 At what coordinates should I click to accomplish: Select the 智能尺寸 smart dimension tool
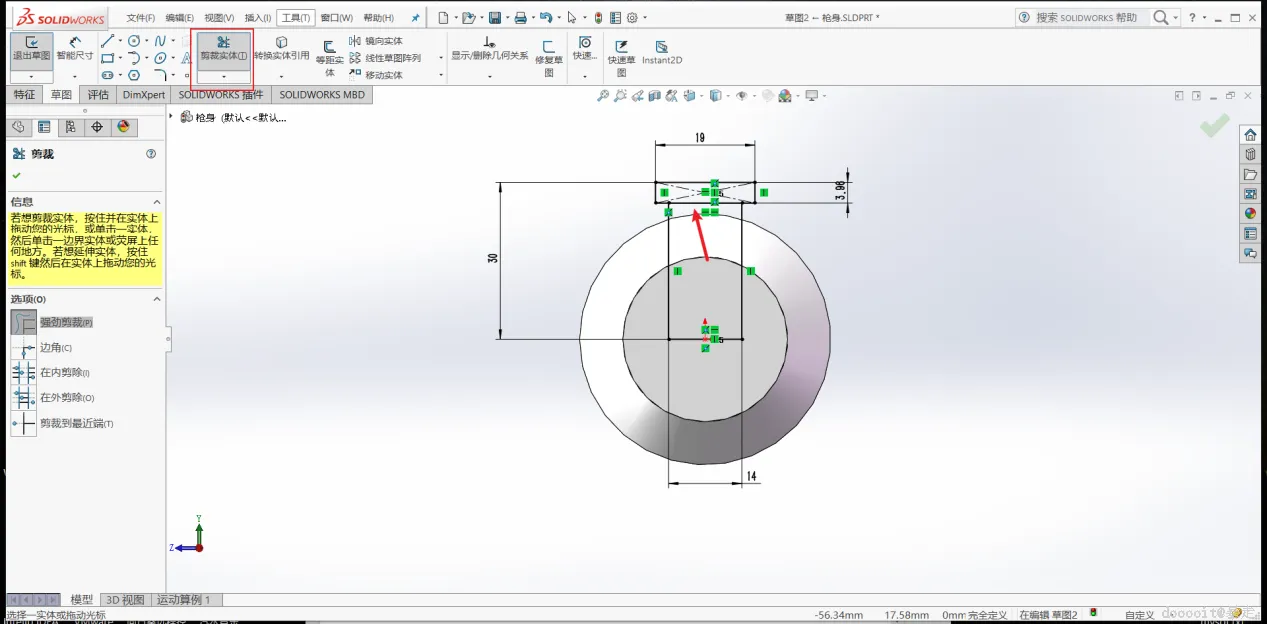[74, 48]
